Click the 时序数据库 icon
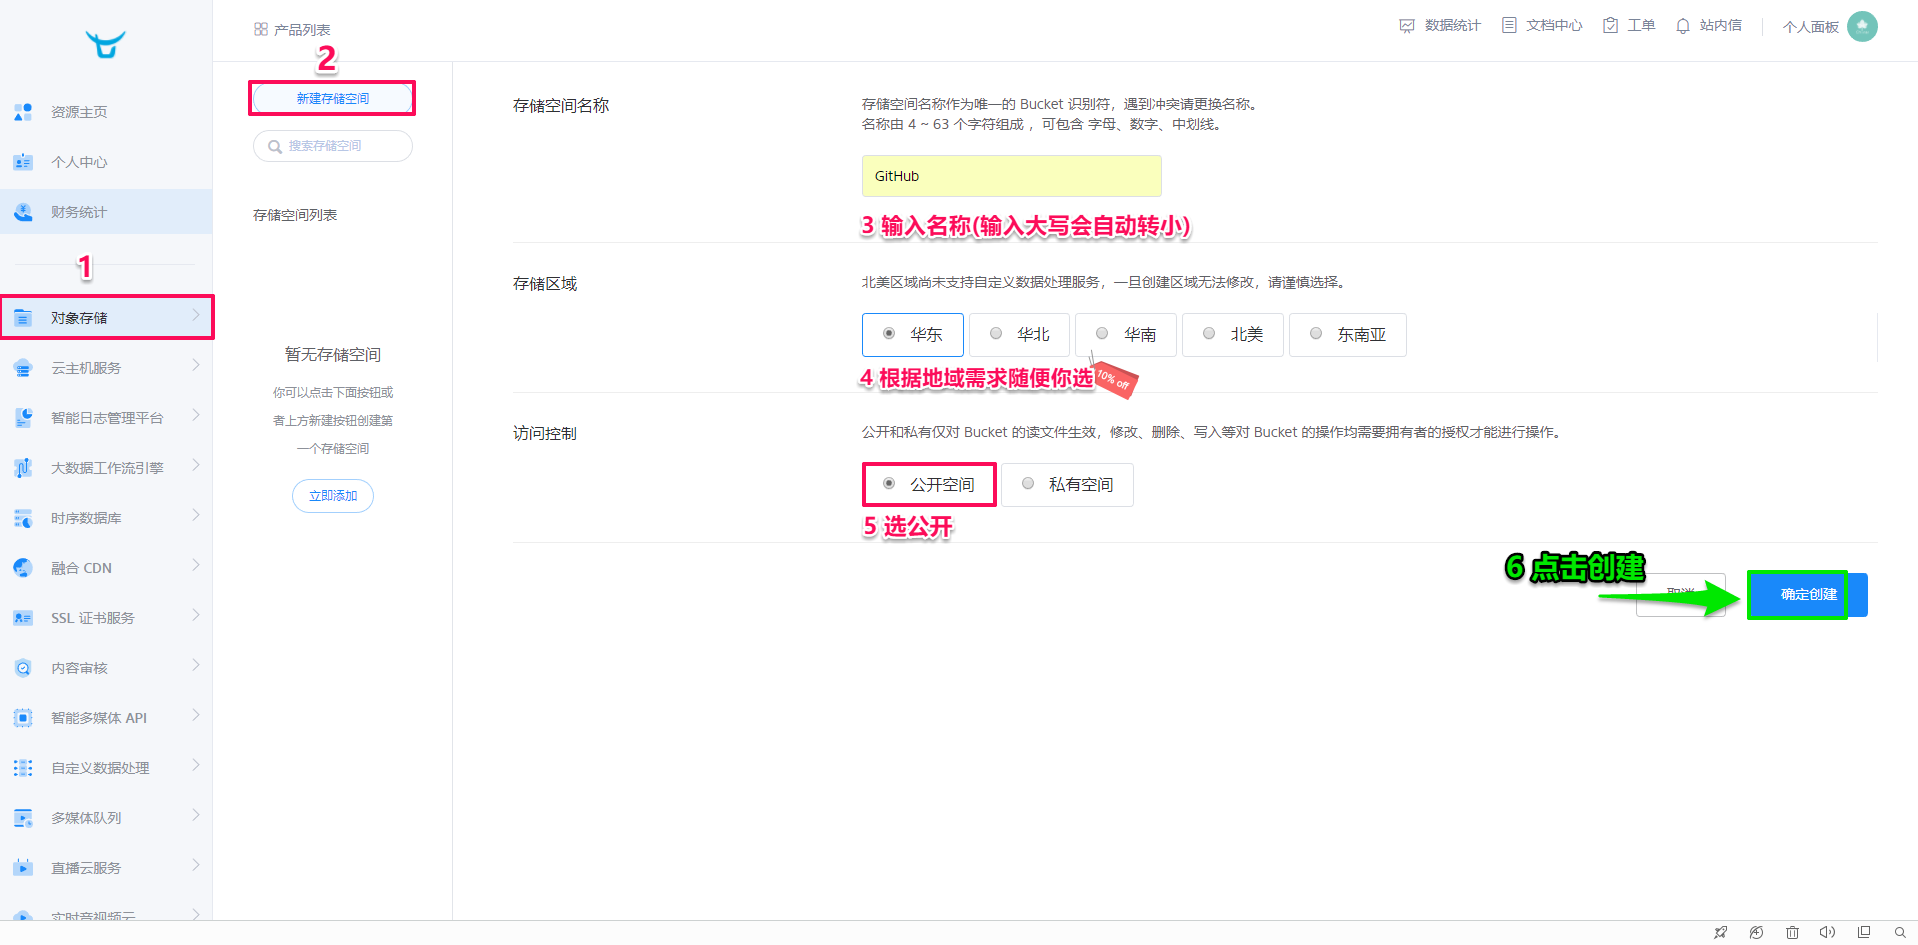This screenshot has width=1918, height=945. 23,518
